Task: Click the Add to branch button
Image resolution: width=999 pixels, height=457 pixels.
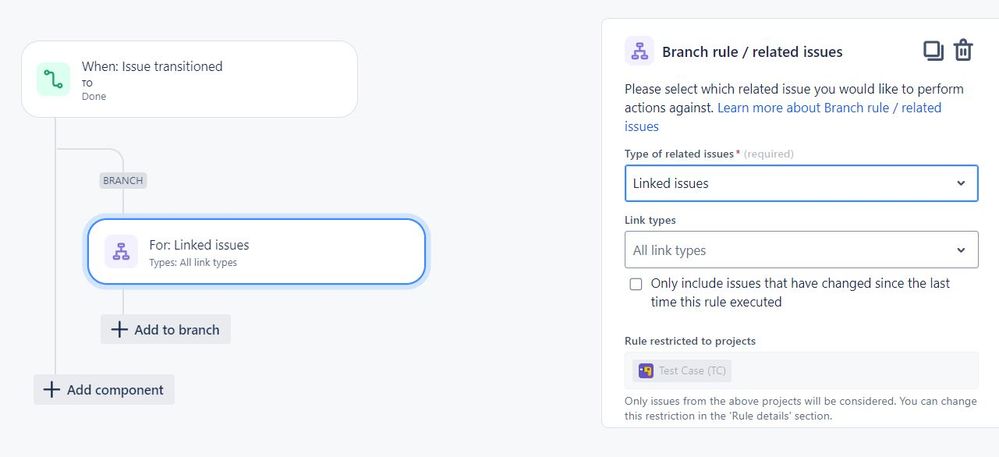Action: pyautogui.click(x=166, y=330)
